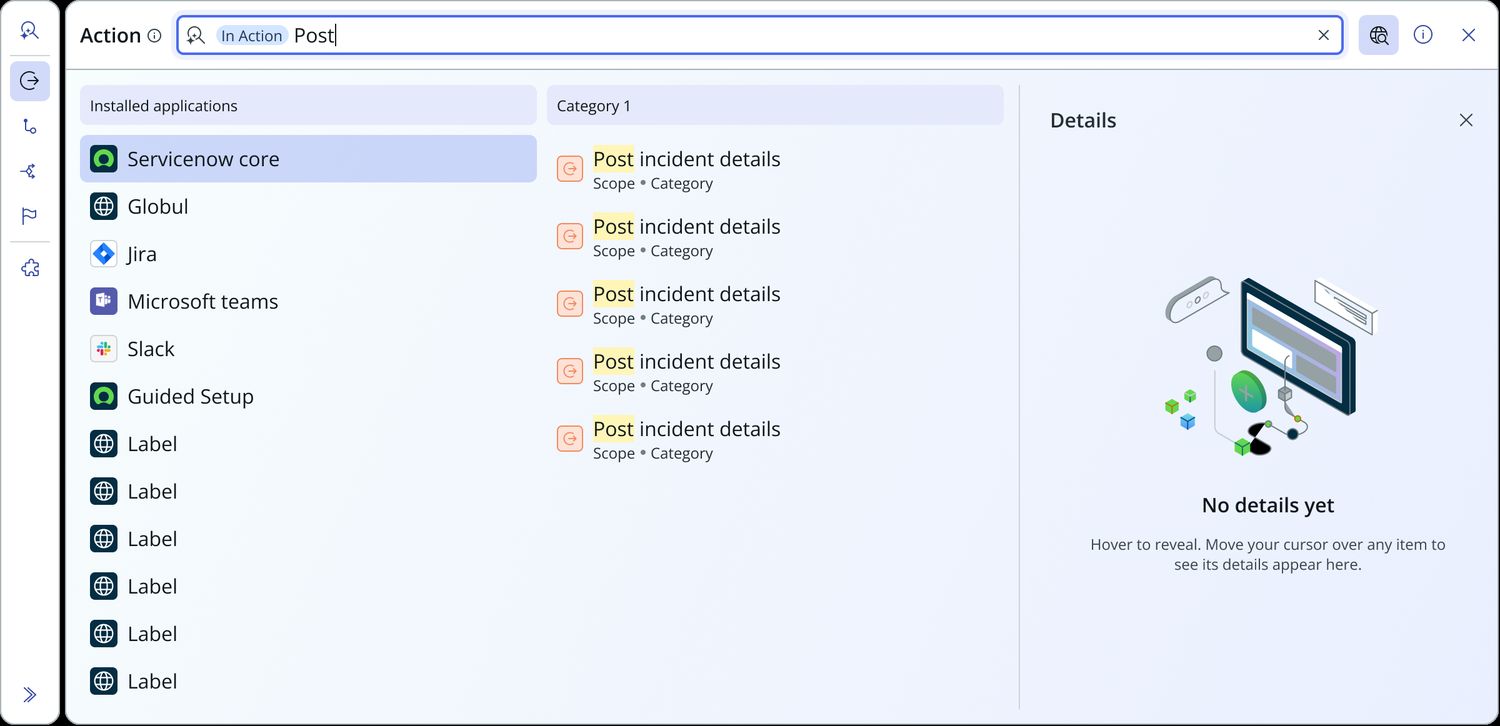Image resolution: width=1500 pixels, height=726 pixels.
Task: Open the info icon right of the search bar
Action: (x=1423, y=35)
